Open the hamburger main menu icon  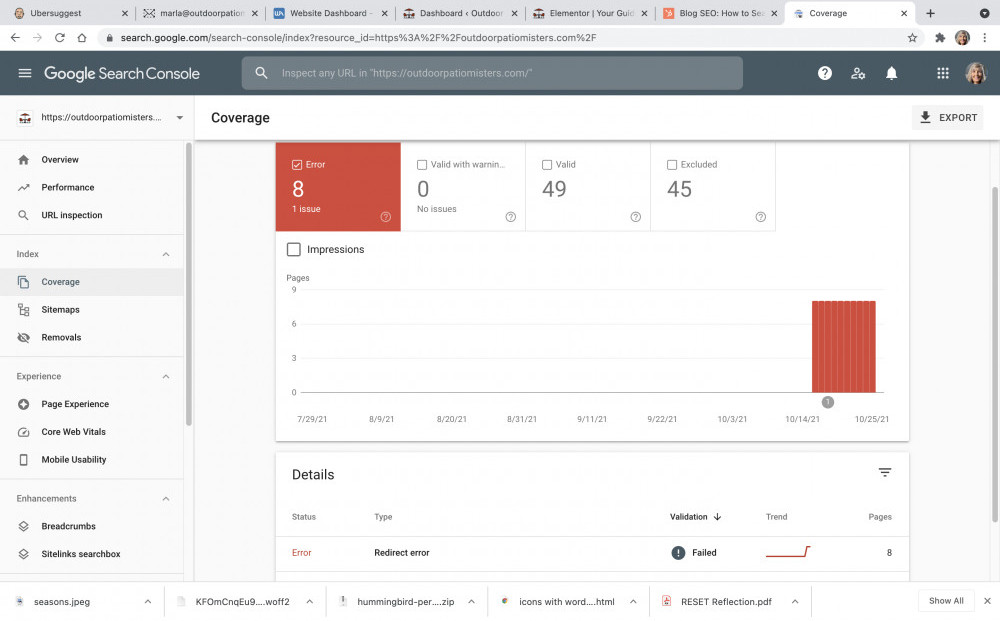point(25,73)
